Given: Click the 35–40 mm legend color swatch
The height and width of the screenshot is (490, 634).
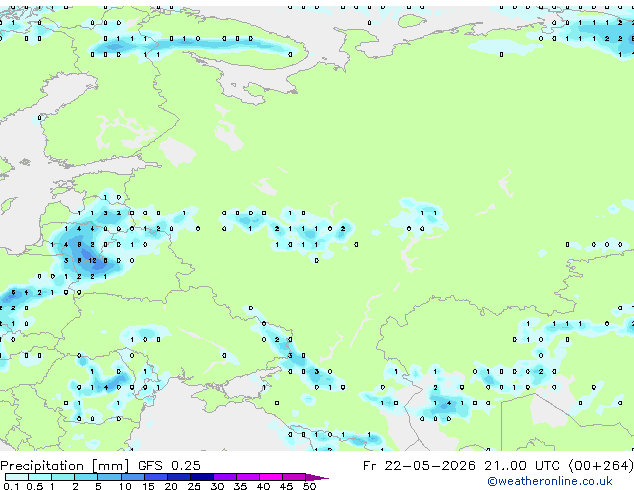Looking at the screenshot, I should click(247, 477).
